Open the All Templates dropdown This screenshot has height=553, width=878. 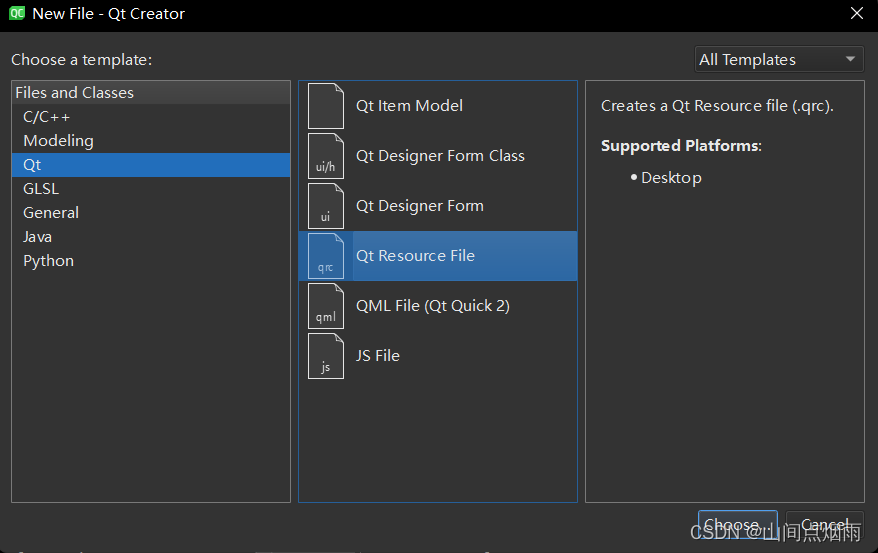pos(779,59)
